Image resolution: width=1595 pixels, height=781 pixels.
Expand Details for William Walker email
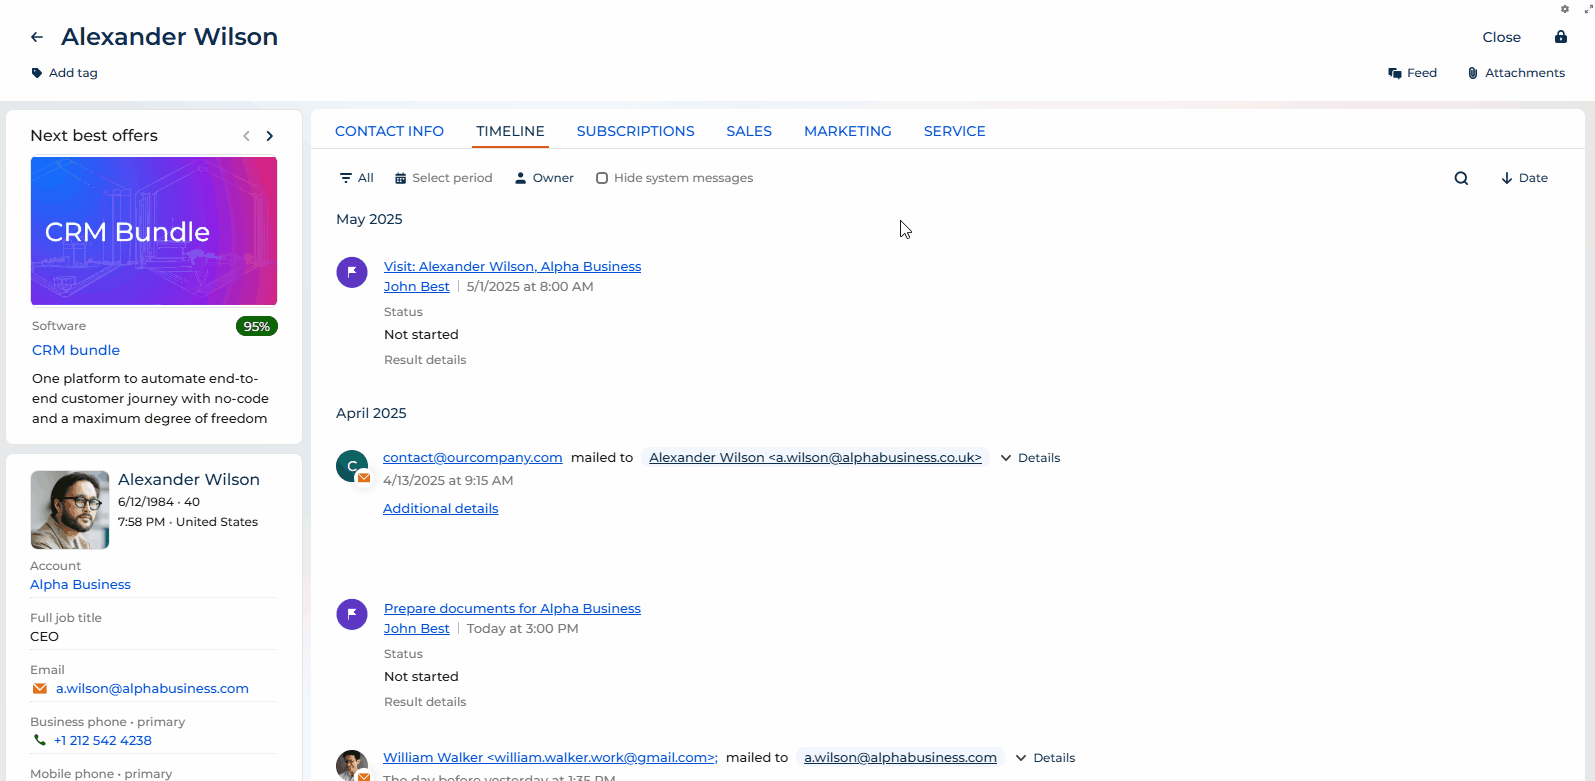pos(1045,758)
